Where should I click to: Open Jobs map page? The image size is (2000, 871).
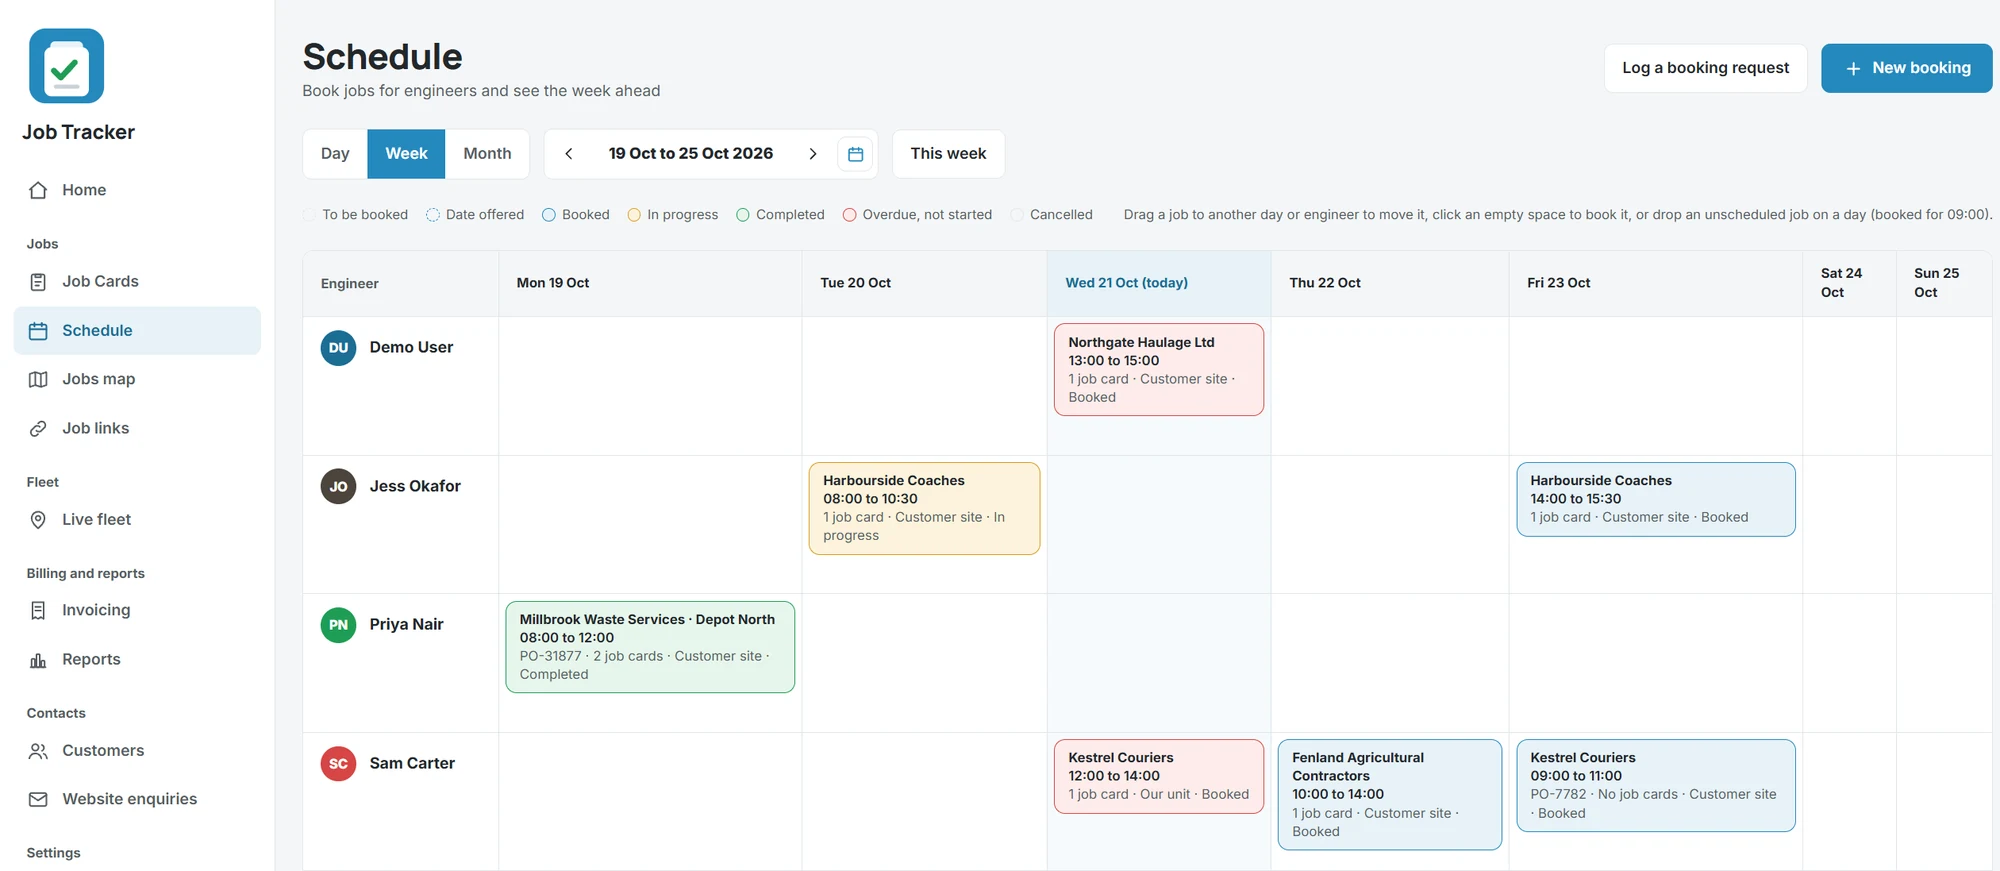click(x=137, y=379)
